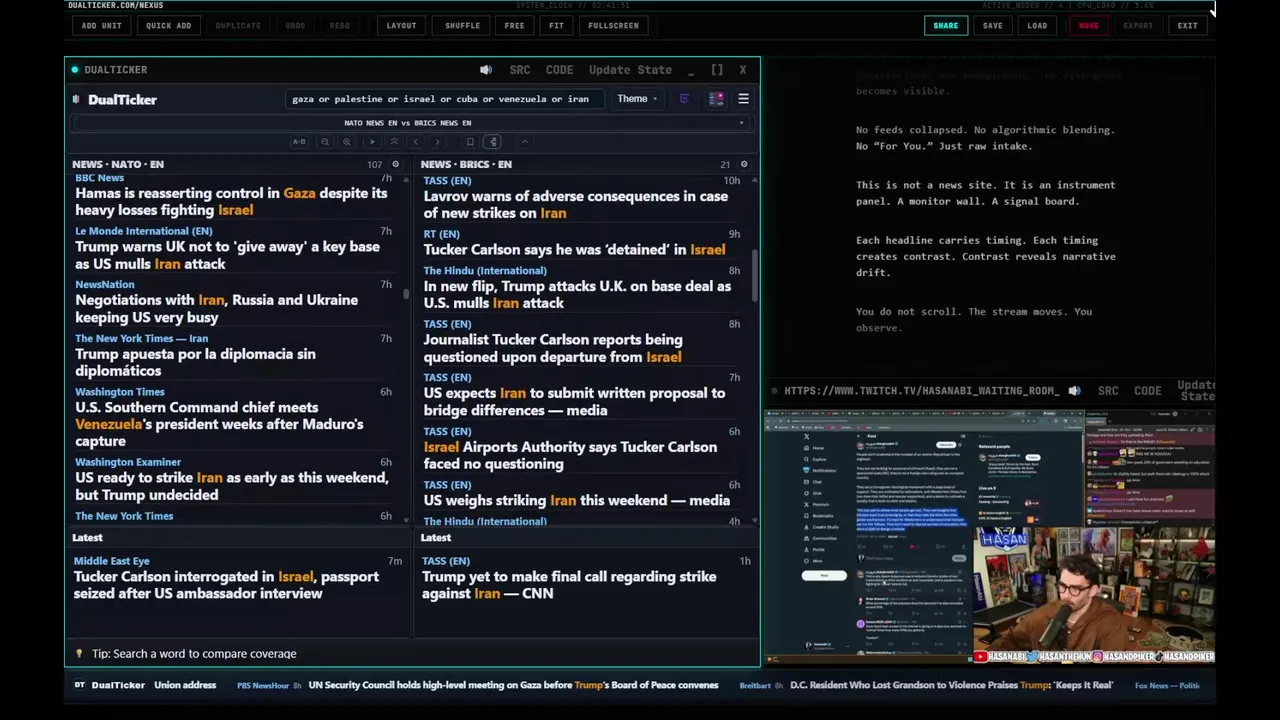Open the DualTicker hamburger menu
This screenshot has width=1280, height=720.
pos(743,99)
